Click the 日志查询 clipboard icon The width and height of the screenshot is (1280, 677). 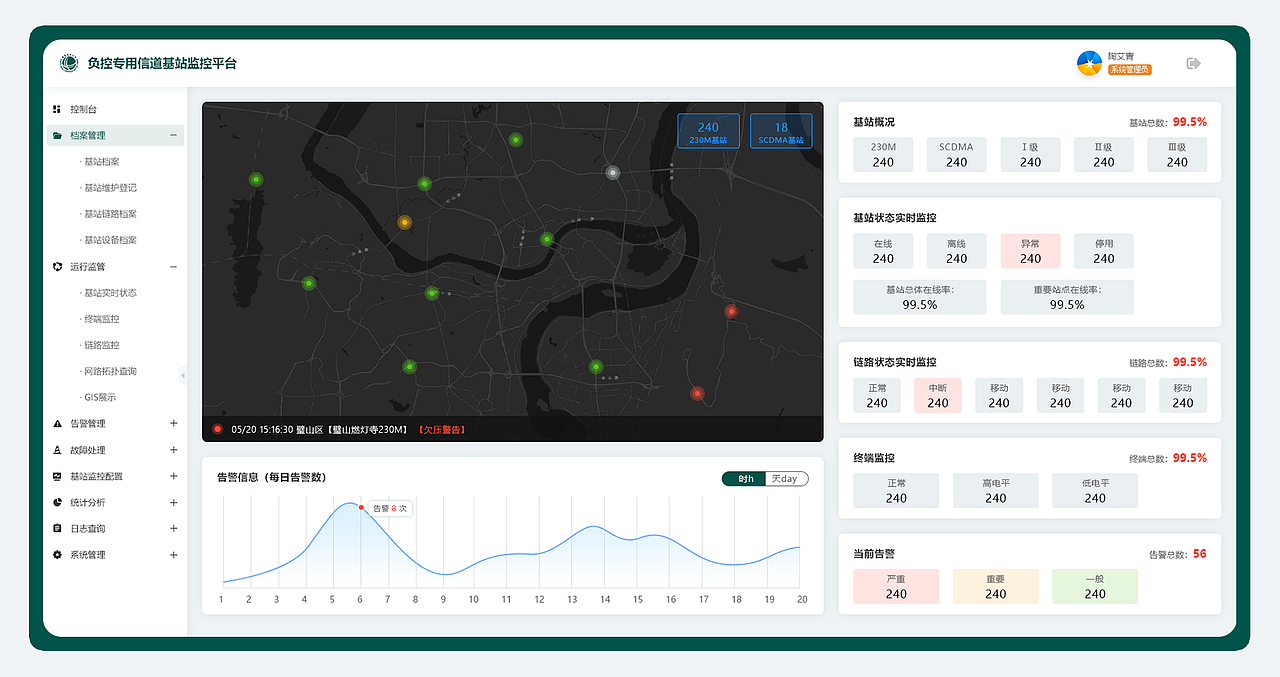(57, 528)
